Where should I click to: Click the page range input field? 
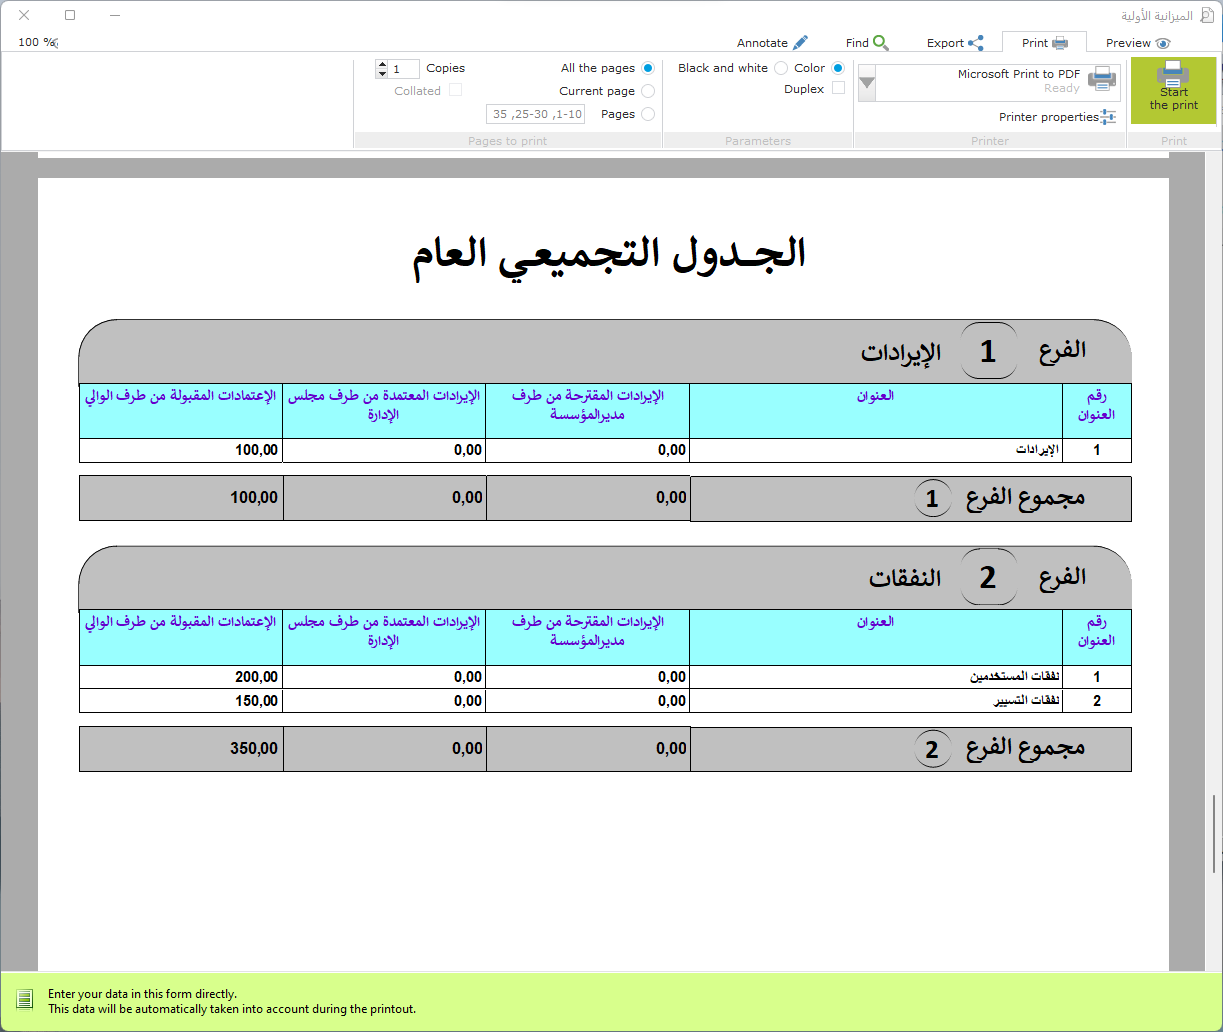point(535,114)
